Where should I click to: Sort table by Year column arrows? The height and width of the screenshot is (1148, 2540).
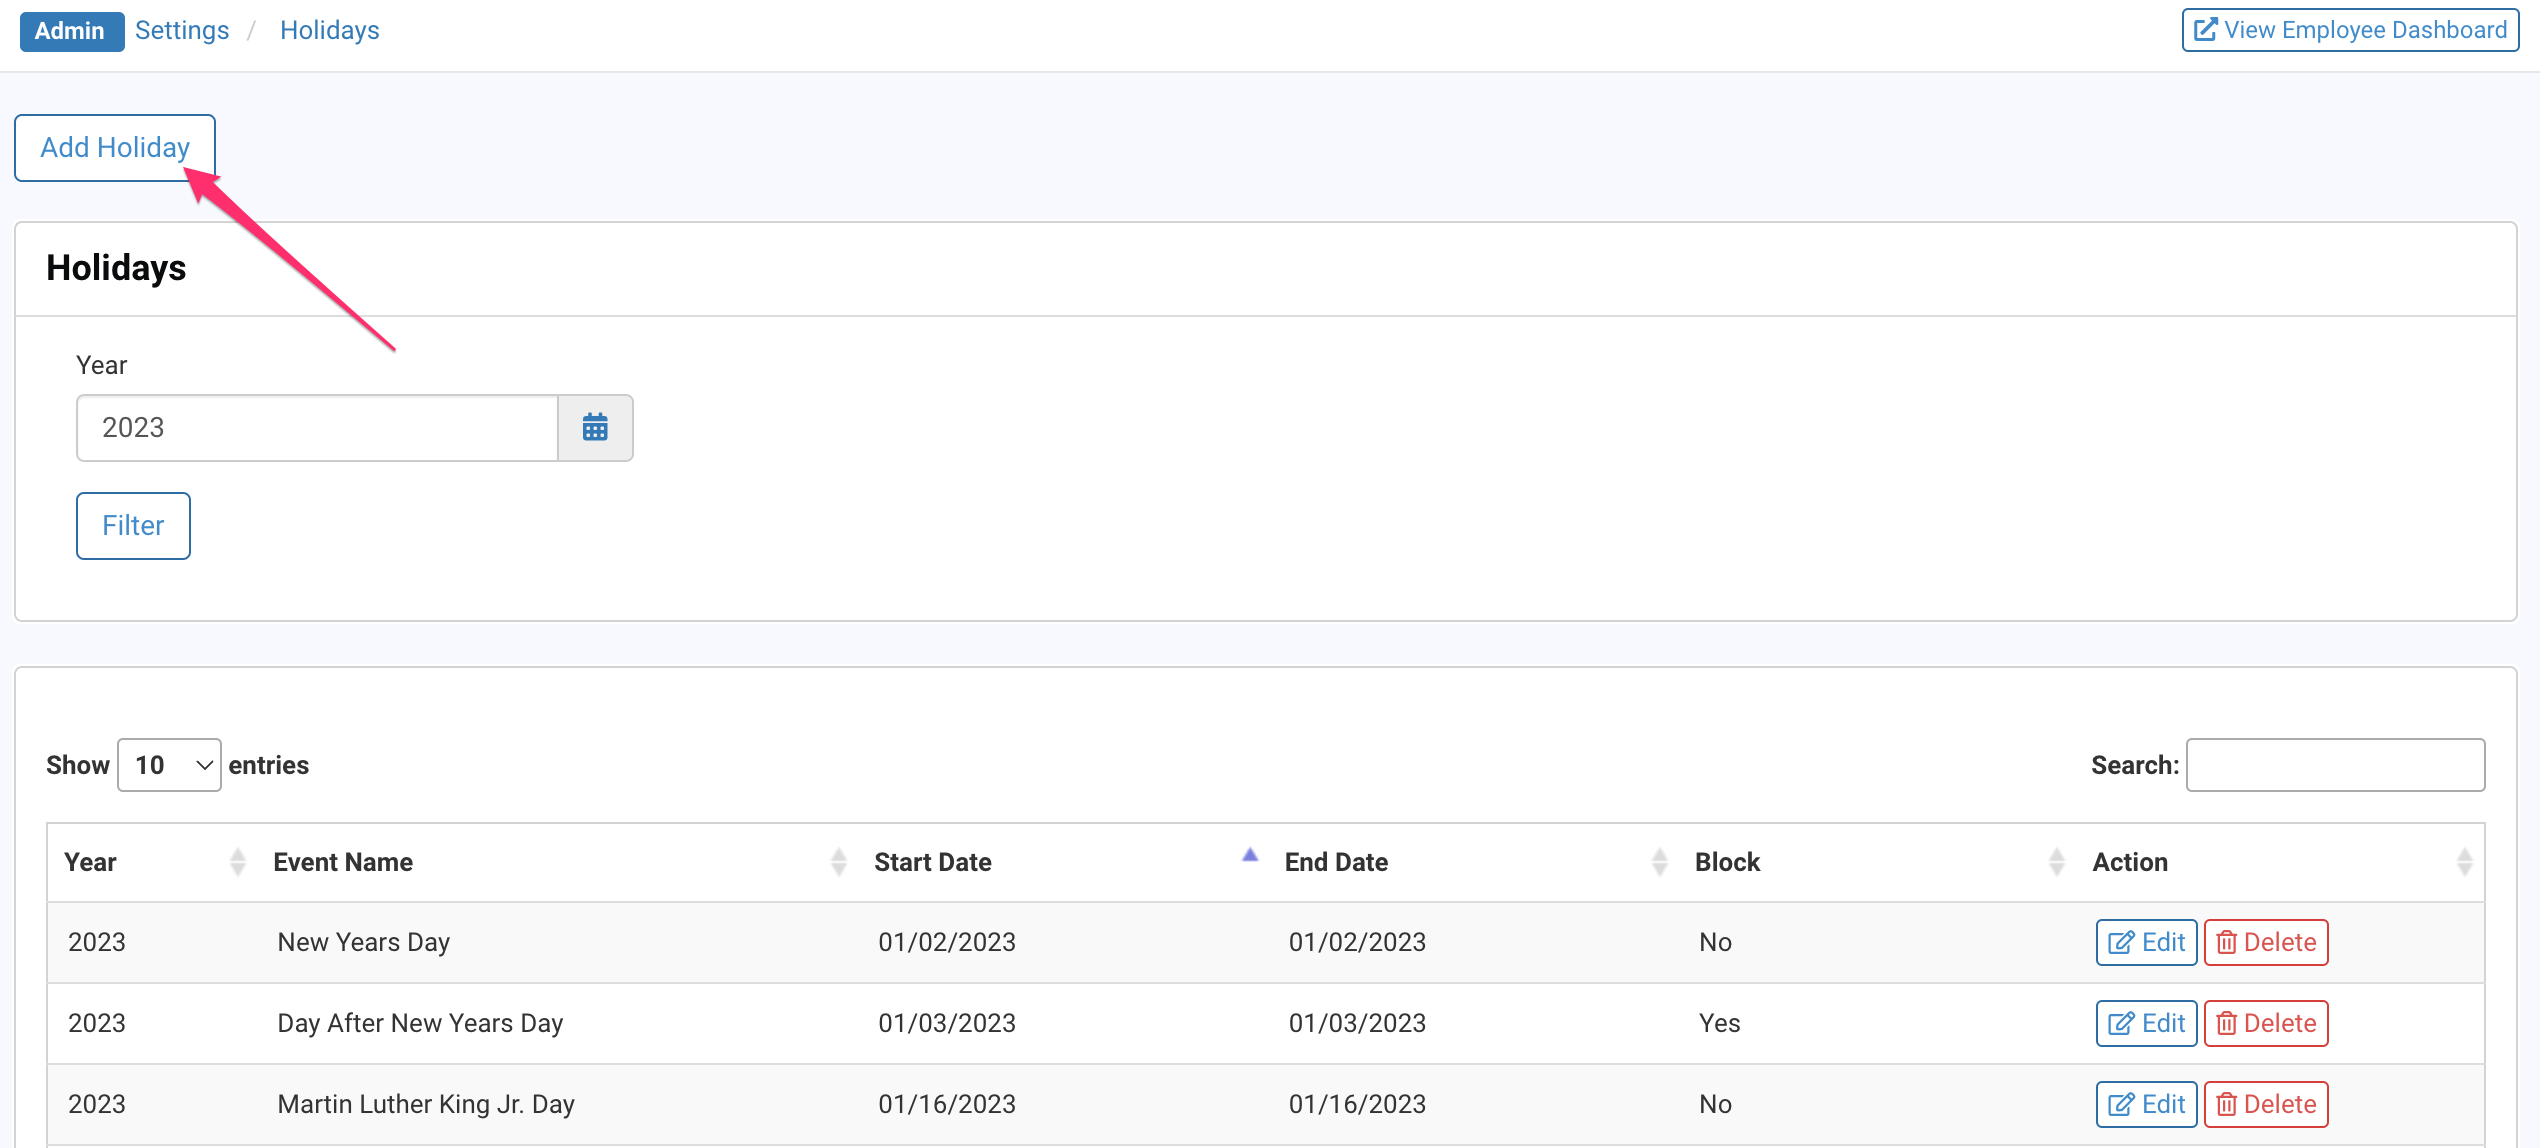click(238, 862)
